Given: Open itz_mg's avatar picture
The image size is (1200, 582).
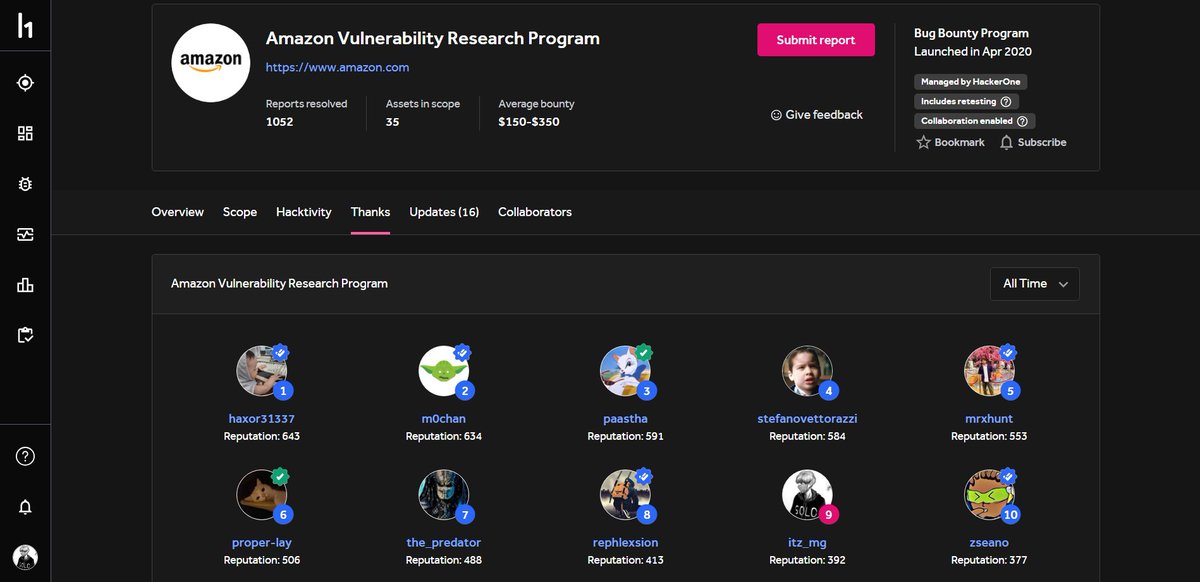Looking at the screenshot, I should (807, 495).
